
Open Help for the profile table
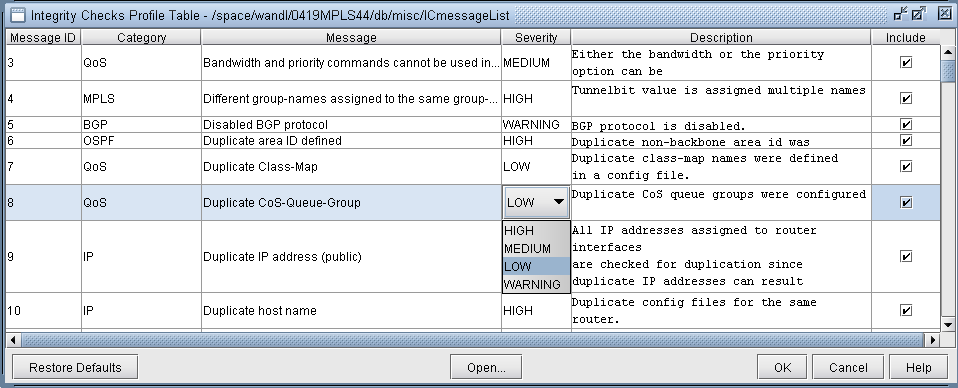tap(919, 367)
